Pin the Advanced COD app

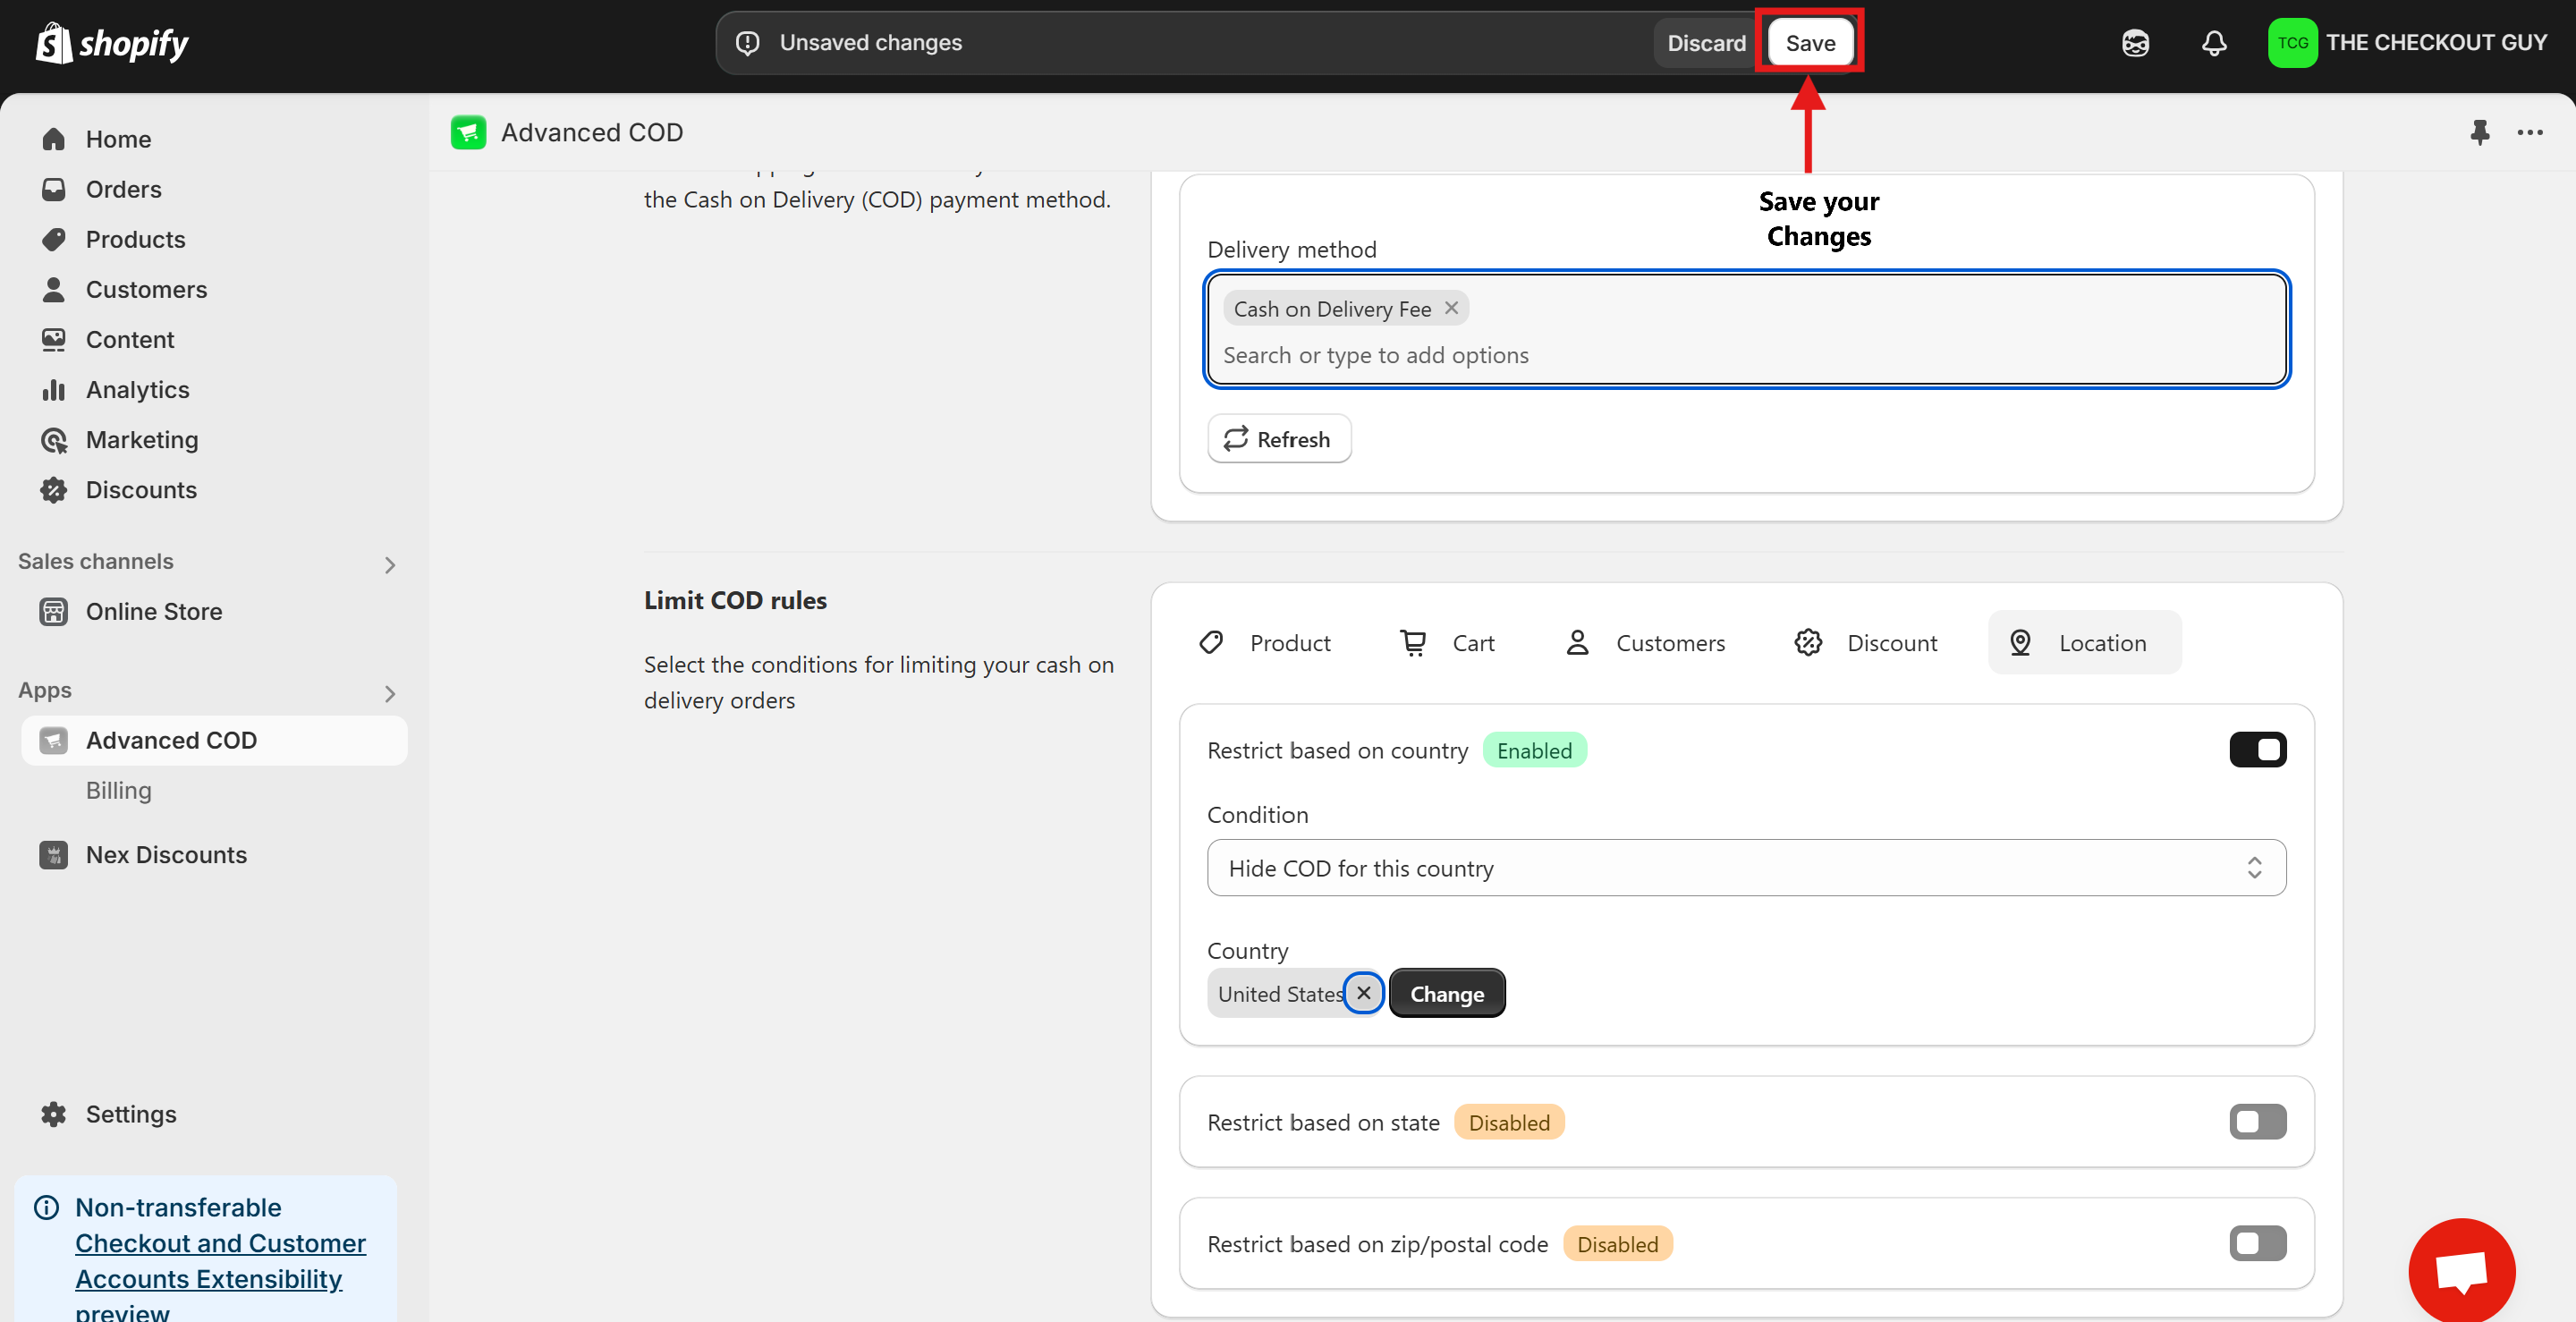pyautogui.click(x=2479, y=132)
